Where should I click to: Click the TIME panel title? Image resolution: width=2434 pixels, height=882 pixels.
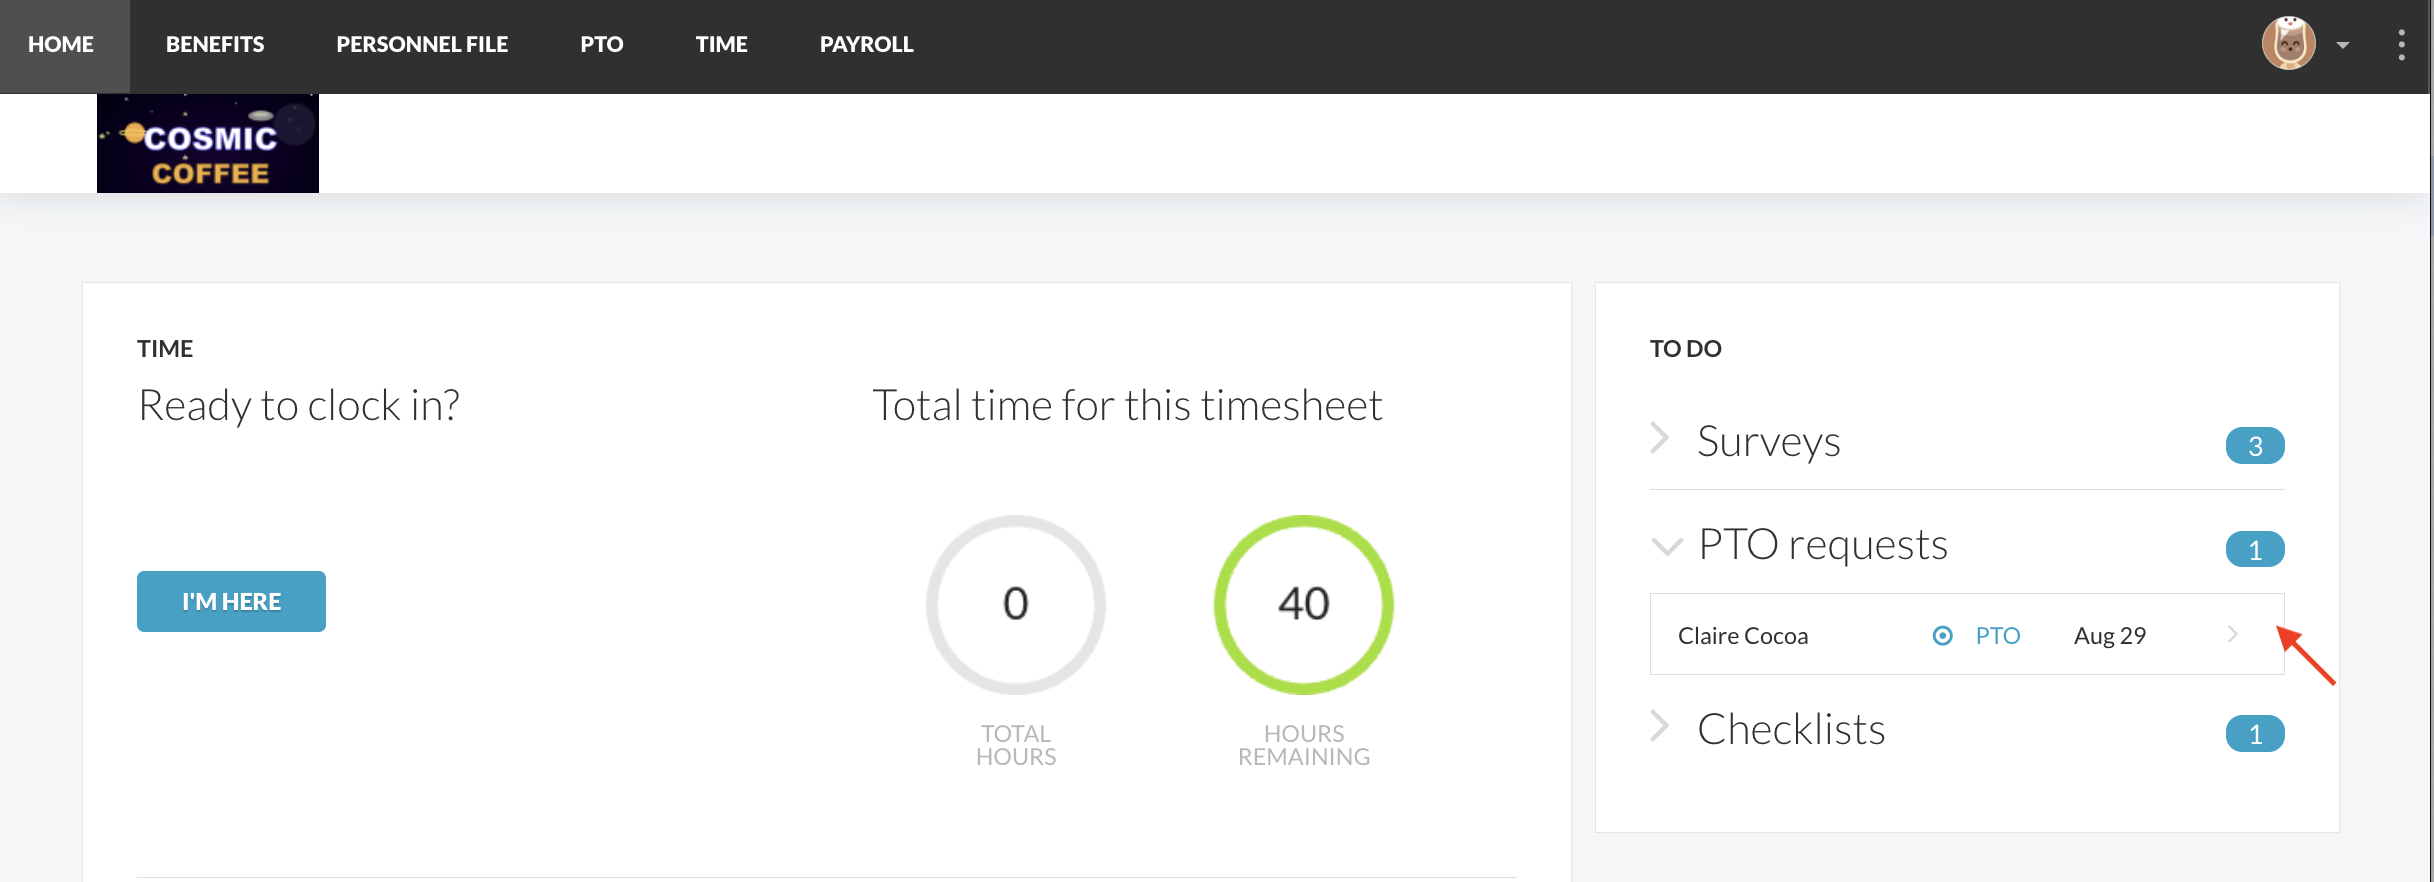pos(165,349)
